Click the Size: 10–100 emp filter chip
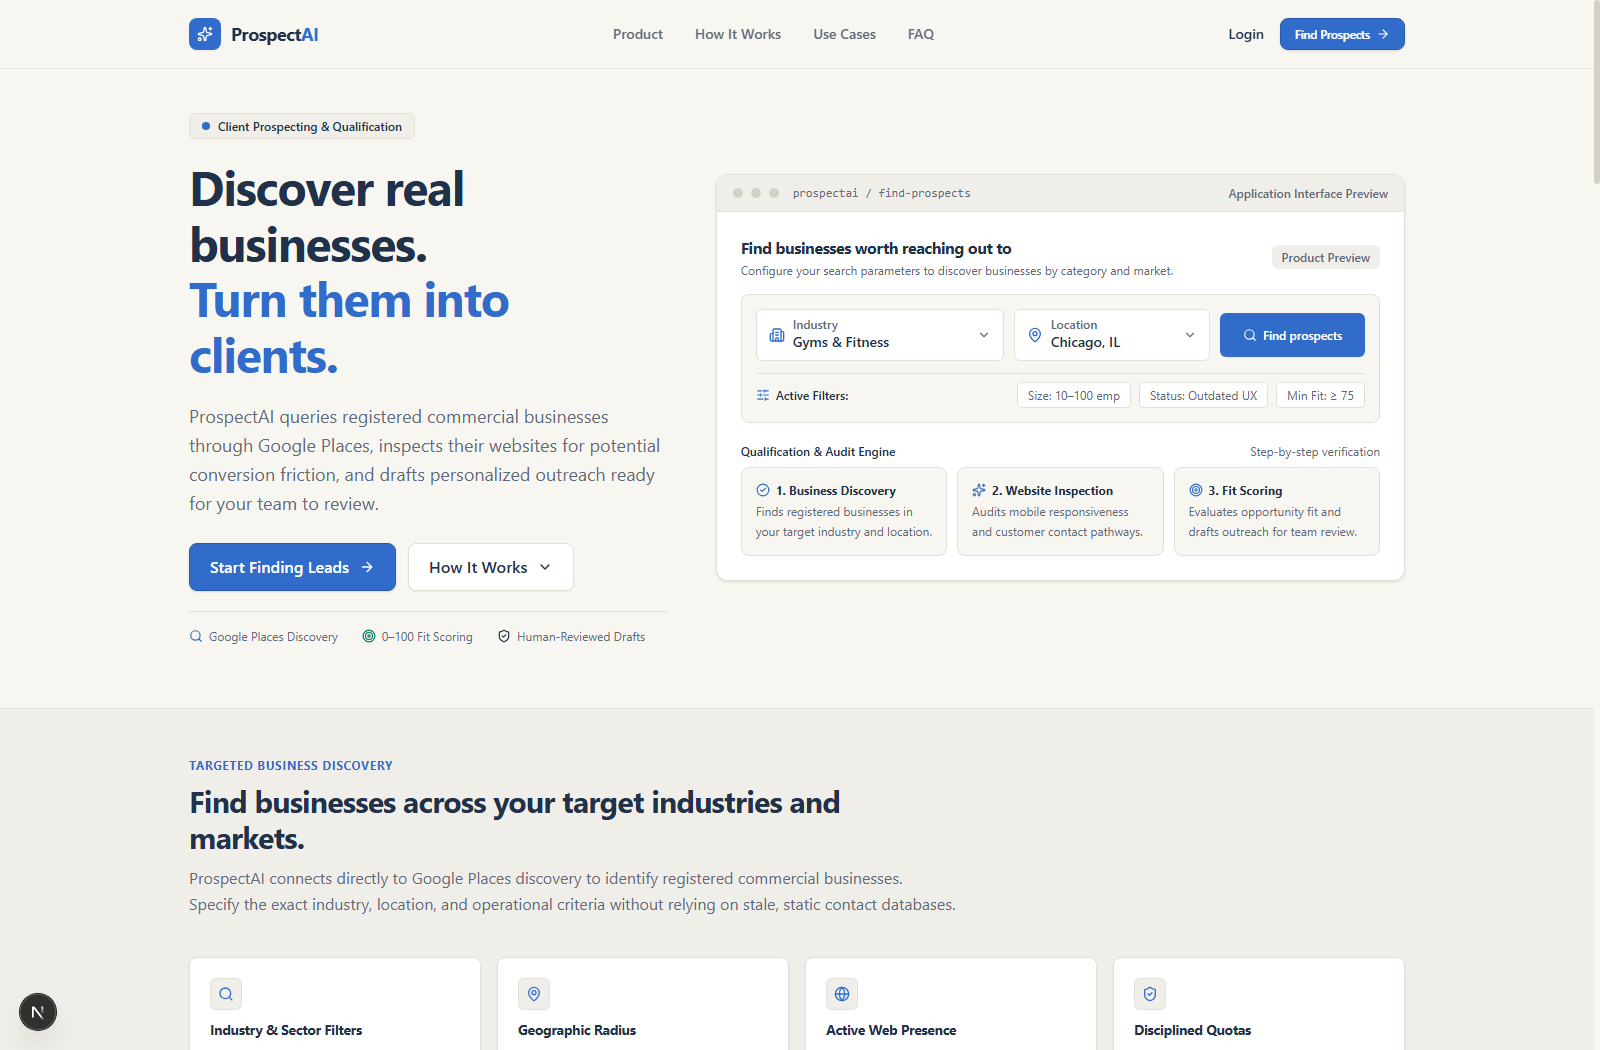This screenshot has height=1050, width=1600. point(1074,395)
